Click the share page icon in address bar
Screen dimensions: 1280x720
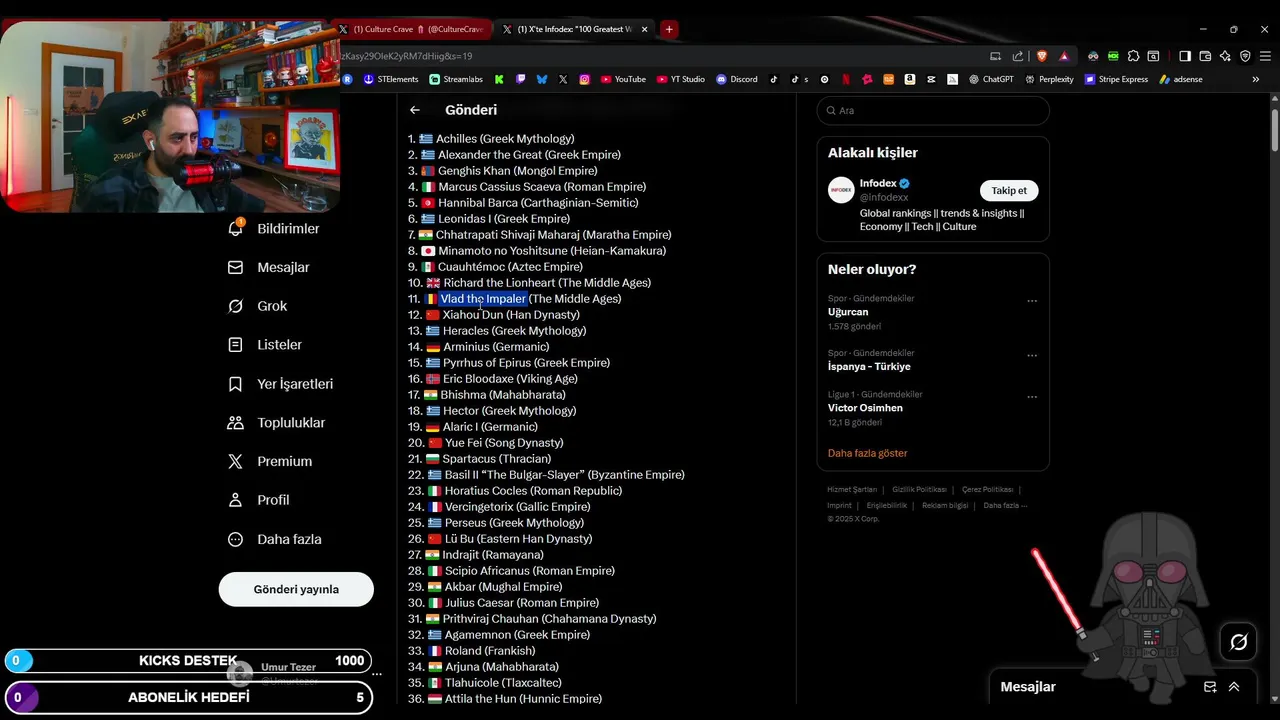coord(1017,56)
